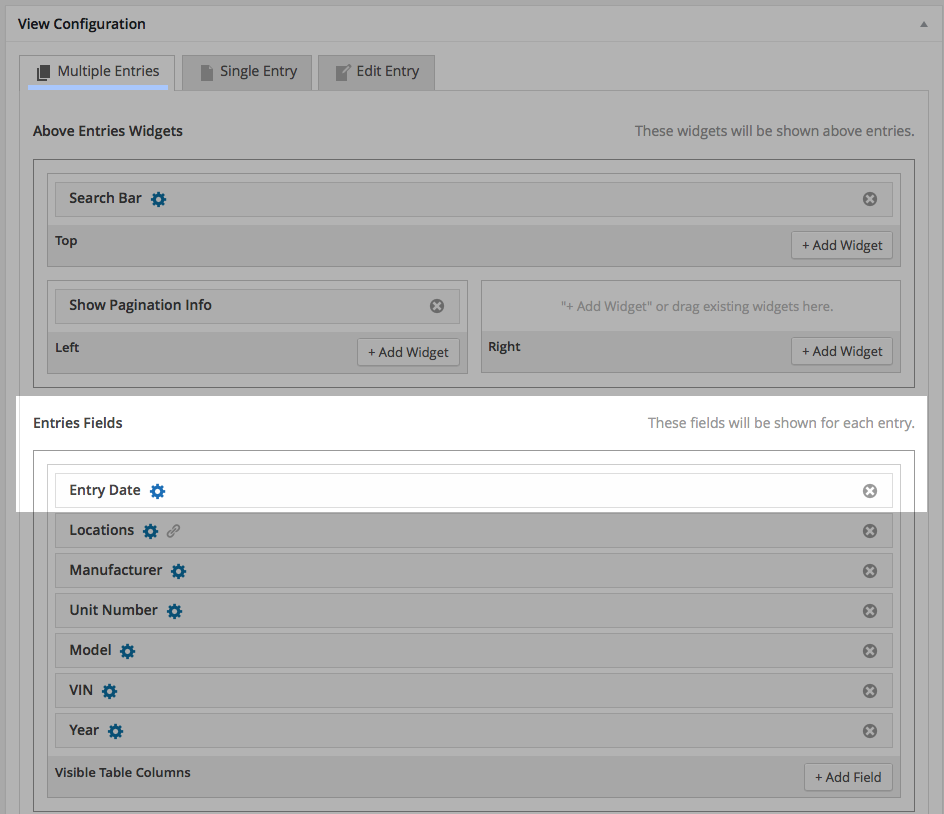Viewport: 944px width, 814px height.
Task: Open Unit Number field settings gear
Action: (x=174, y=611)
